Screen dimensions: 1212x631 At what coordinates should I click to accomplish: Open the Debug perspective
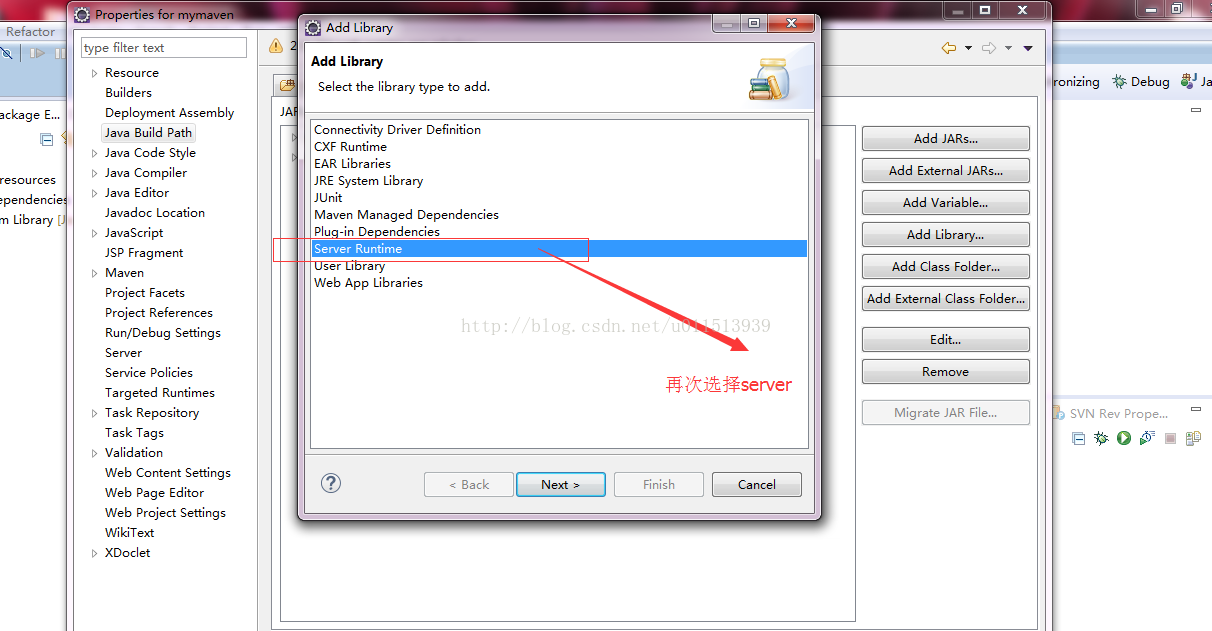coord(1141,82)
